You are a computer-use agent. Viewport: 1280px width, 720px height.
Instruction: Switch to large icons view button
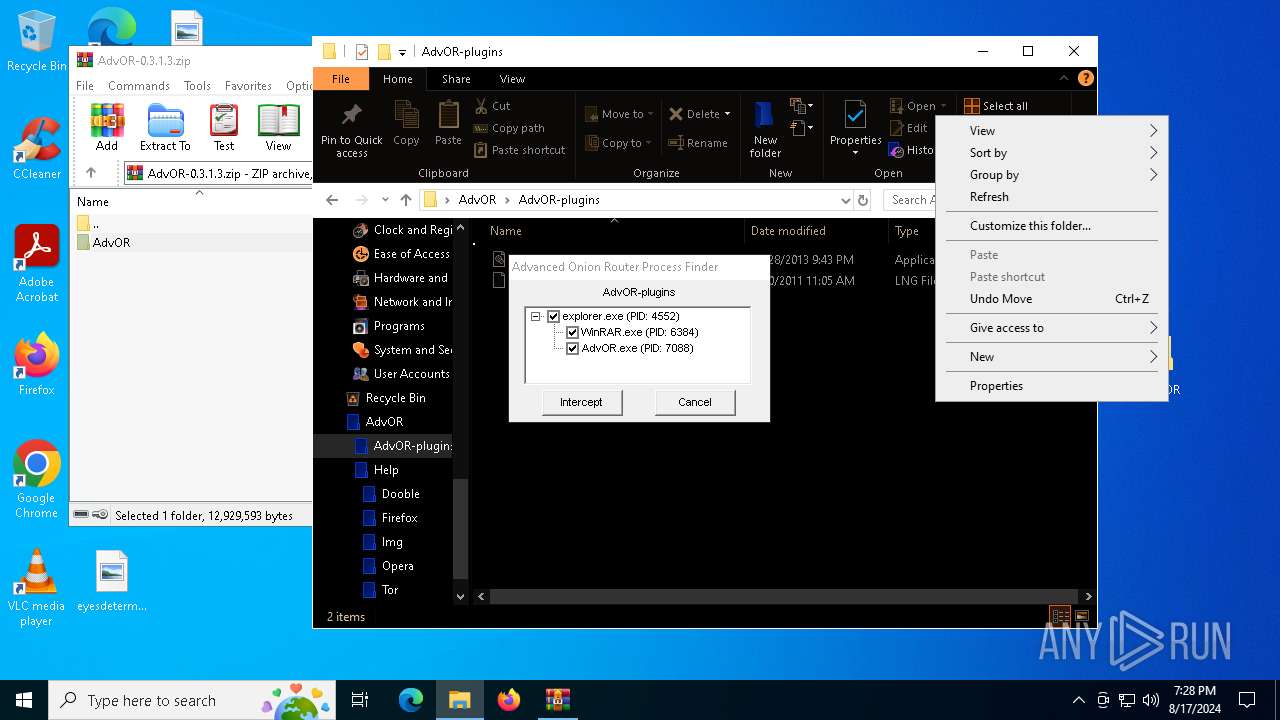[1081, 616]
